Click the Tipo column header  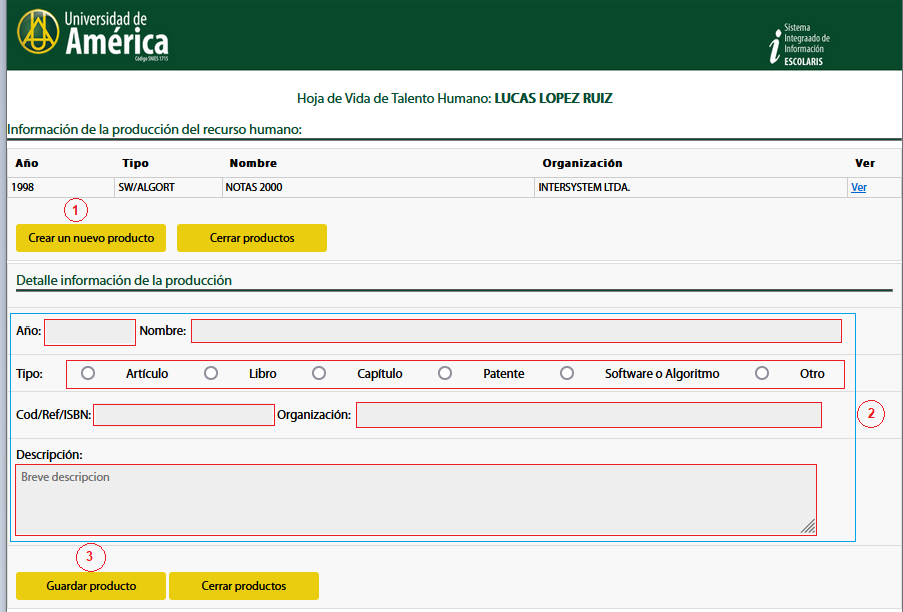[x=135, y=163]
